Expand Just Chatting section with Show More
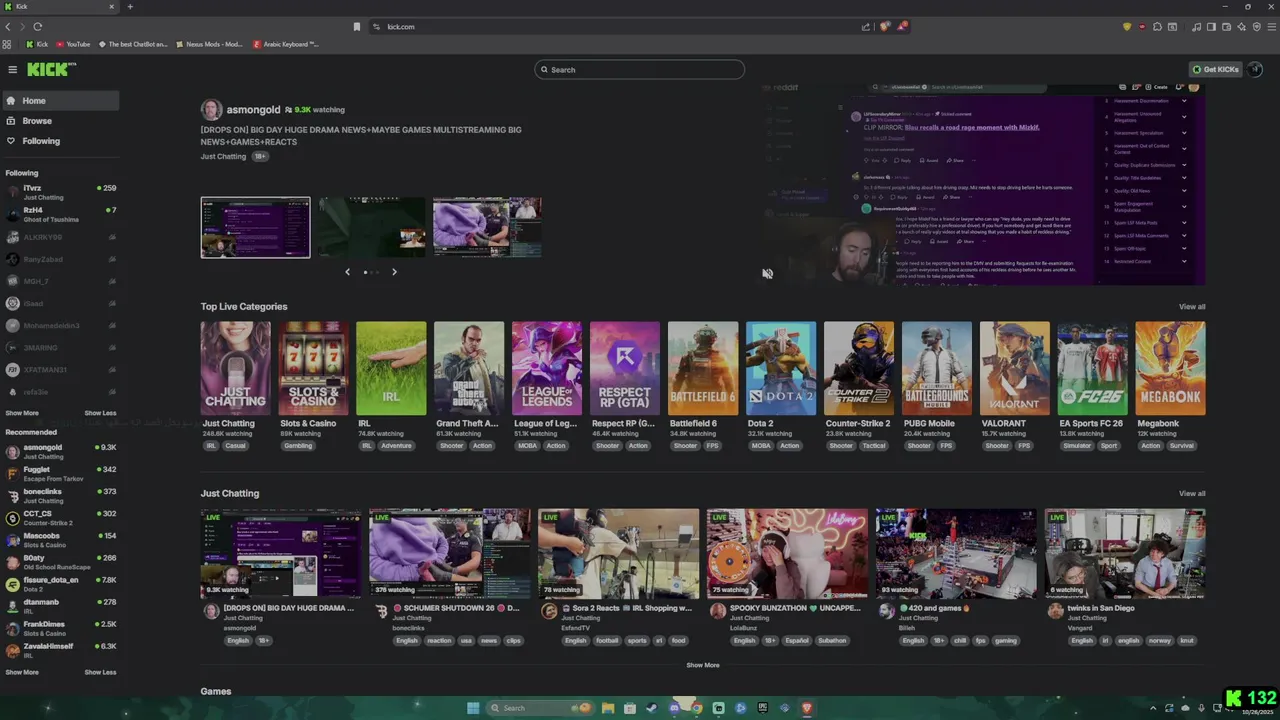Image resolution: width=1280 pixels, height=720 pixels. point(703,665)
